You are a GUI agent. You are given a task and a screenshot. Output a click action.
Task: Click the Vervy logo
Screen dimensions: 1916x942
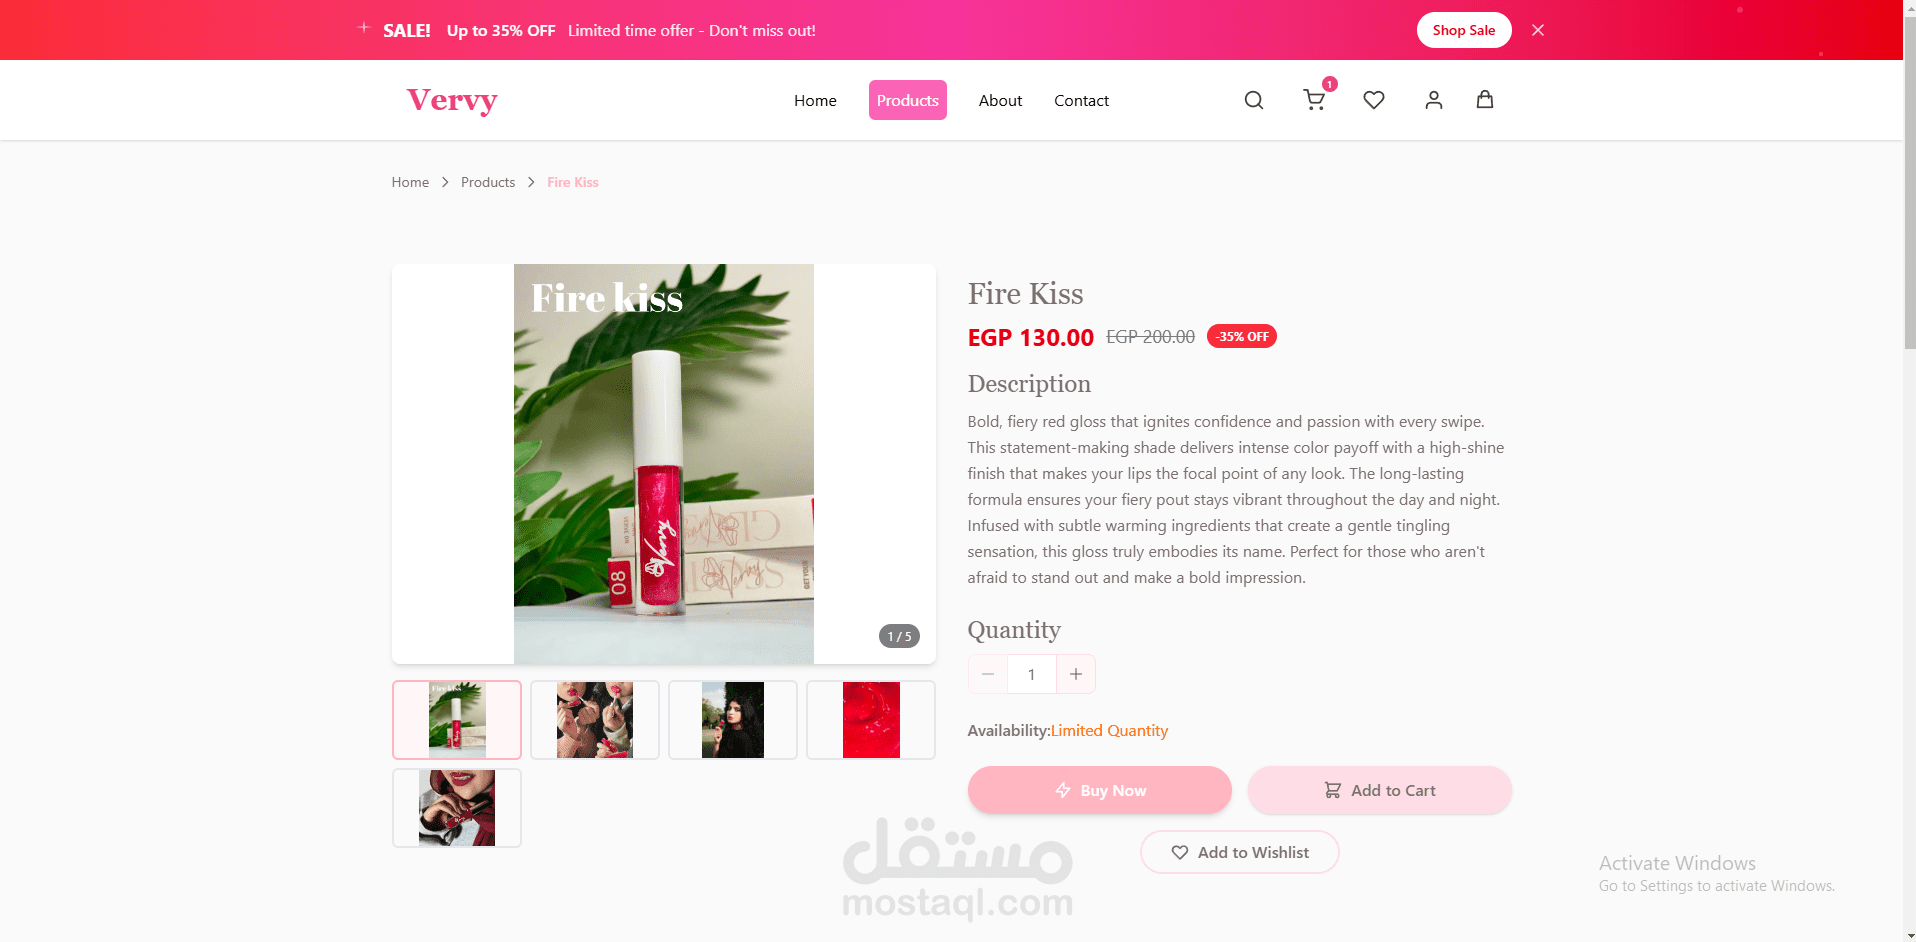452,100
